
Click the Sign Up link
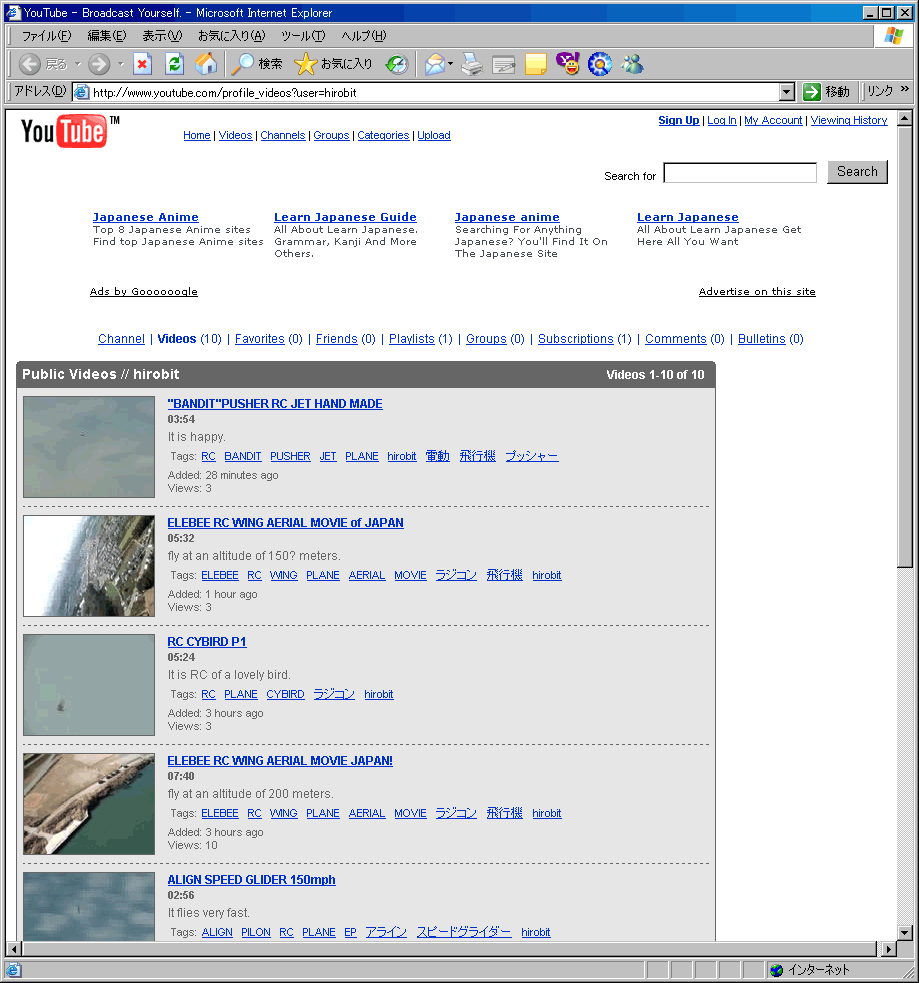coord(678,120)
